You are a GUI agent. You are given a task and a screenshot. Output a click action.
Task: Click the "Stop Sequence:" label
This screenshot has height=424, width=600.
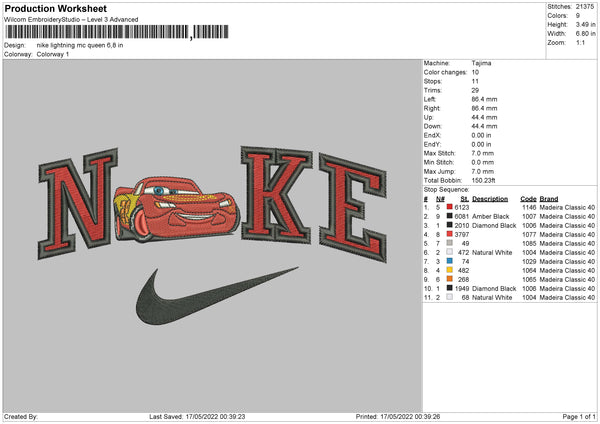click(446, 189)
